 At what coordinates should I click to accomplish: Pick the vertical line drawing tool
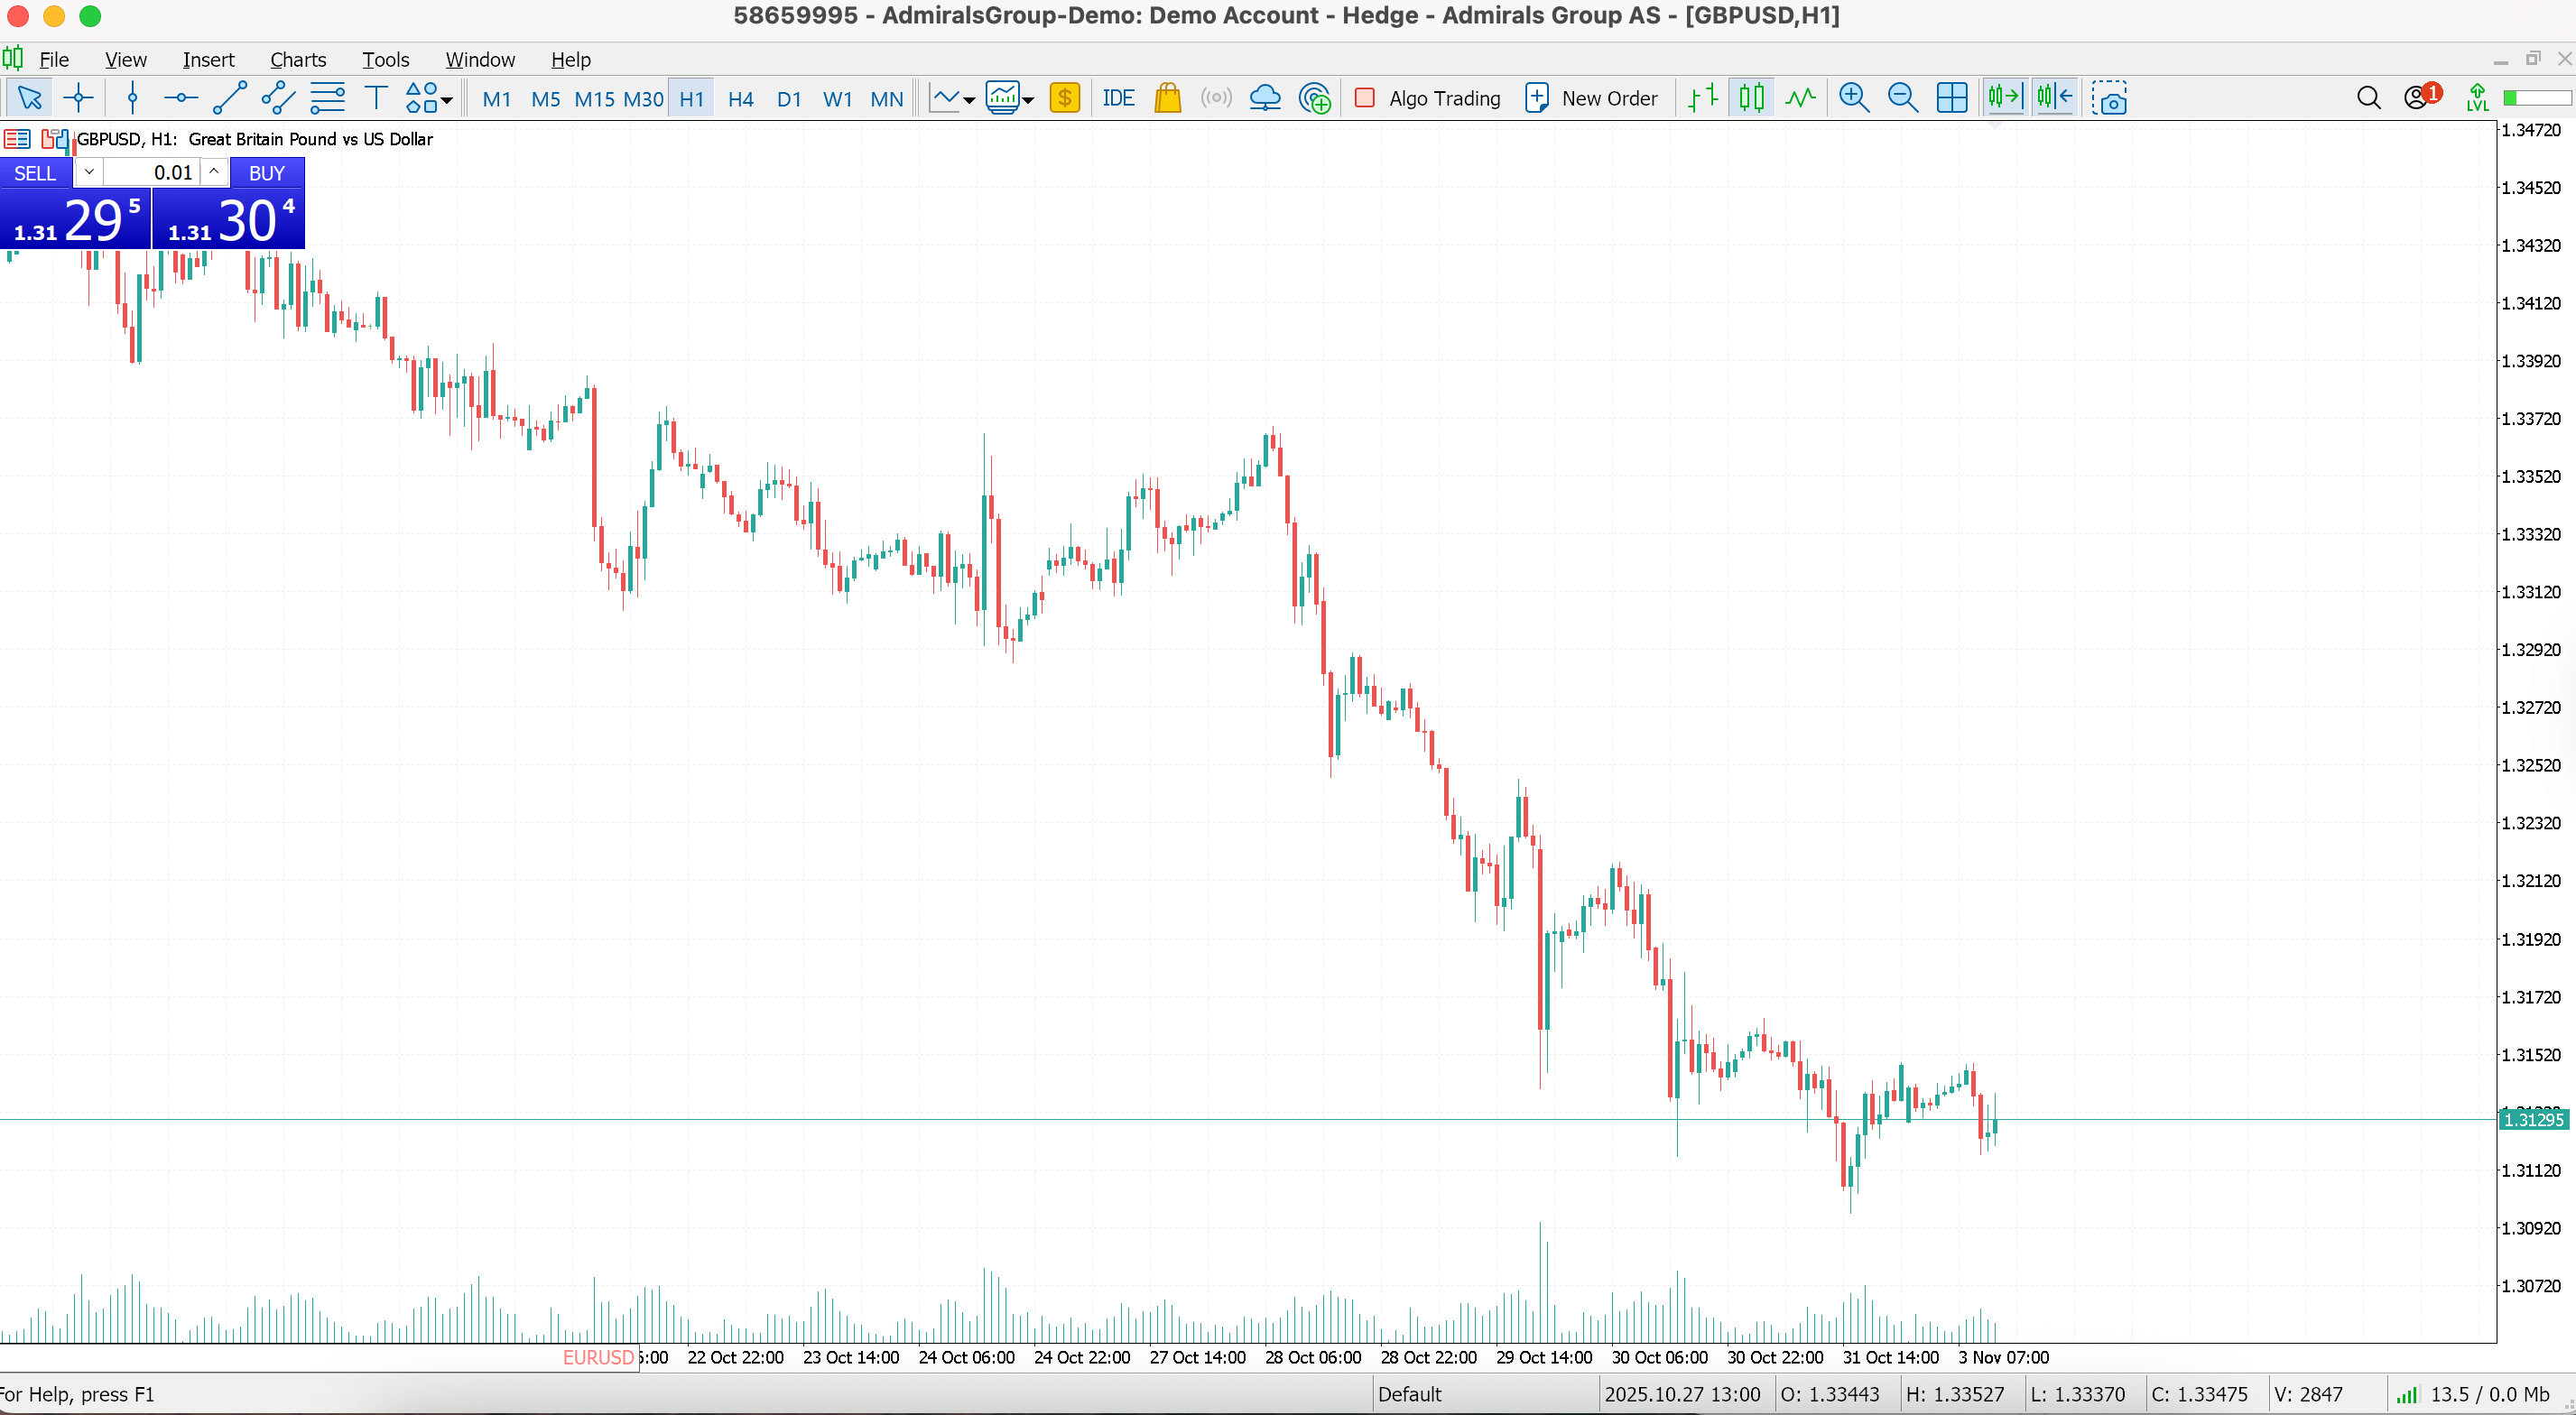(132, 98)
